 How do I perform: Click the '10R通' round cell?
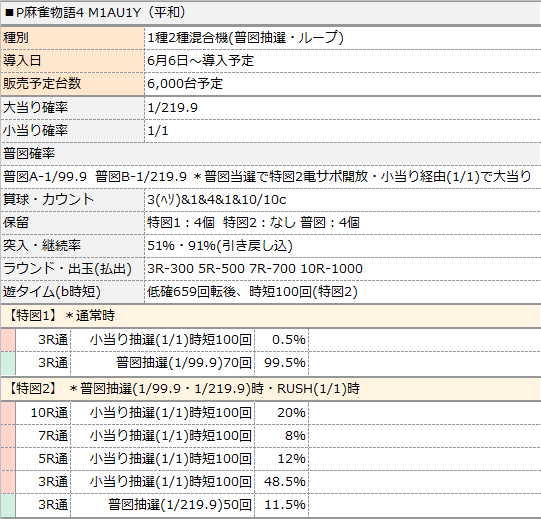[43, 413]
